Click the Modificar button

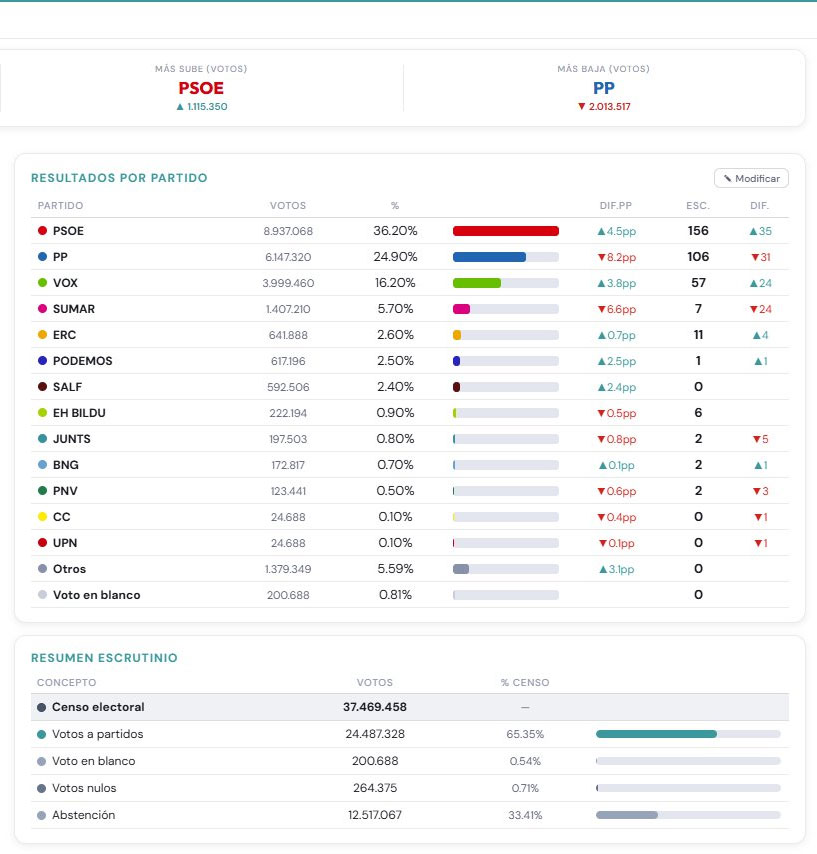coord(751,178)
